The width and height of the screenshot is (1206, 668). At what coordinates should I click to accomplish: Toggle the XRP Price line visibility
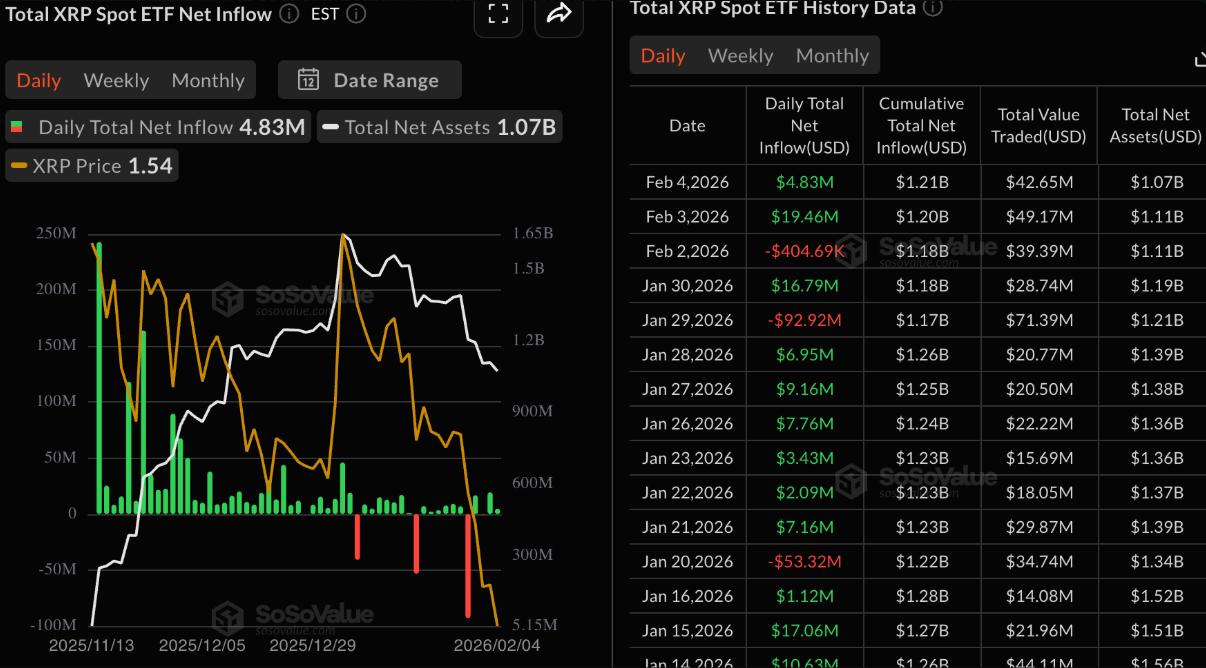[91, 165]
